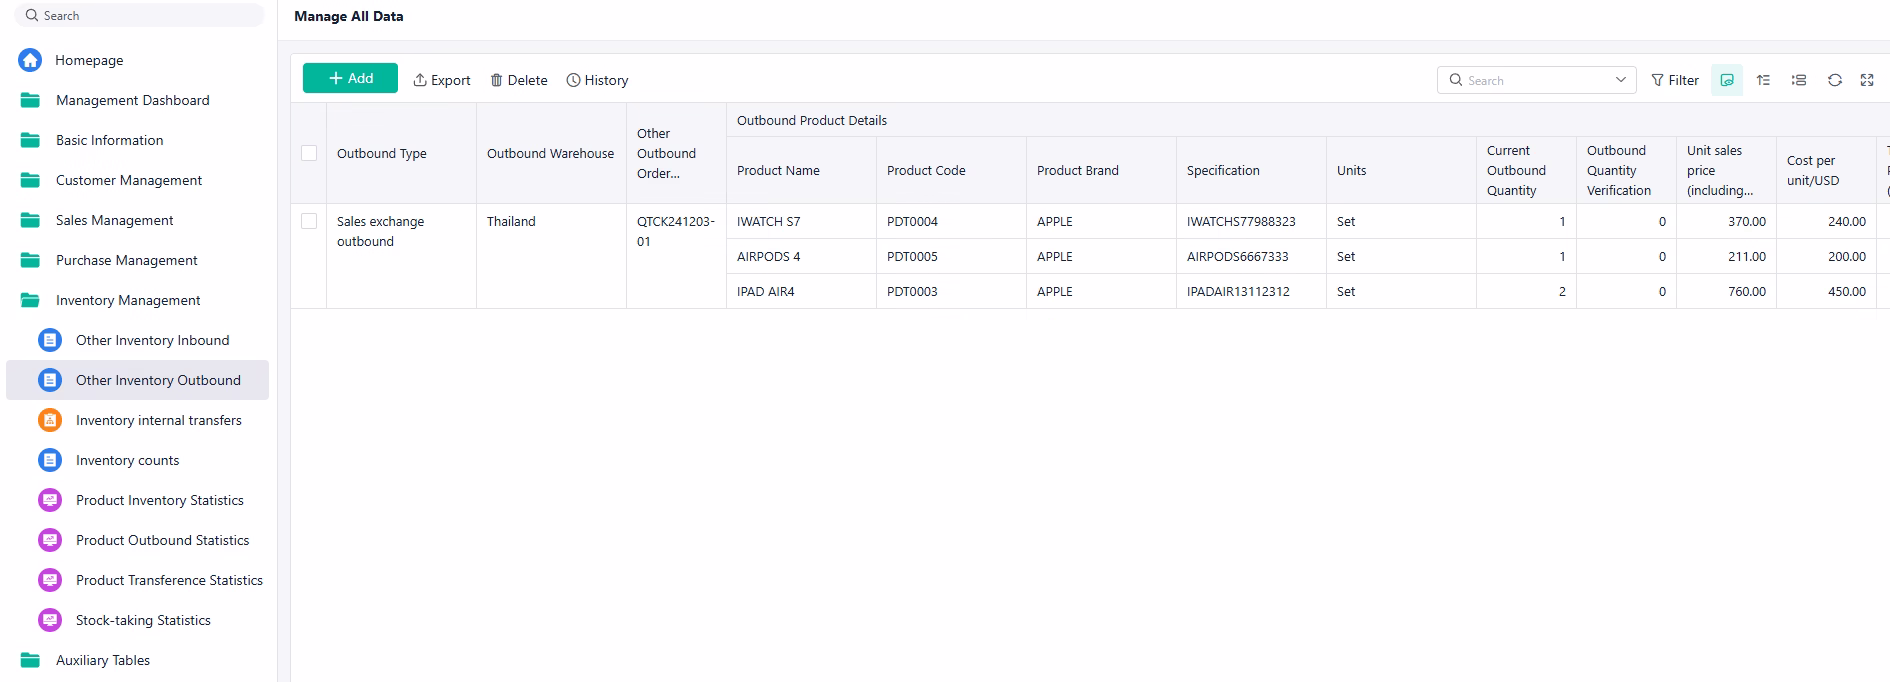This screenshot has width=1890, height=682.
Task: Click the Filter funnel button
Action: click(x=1674, y=80)
